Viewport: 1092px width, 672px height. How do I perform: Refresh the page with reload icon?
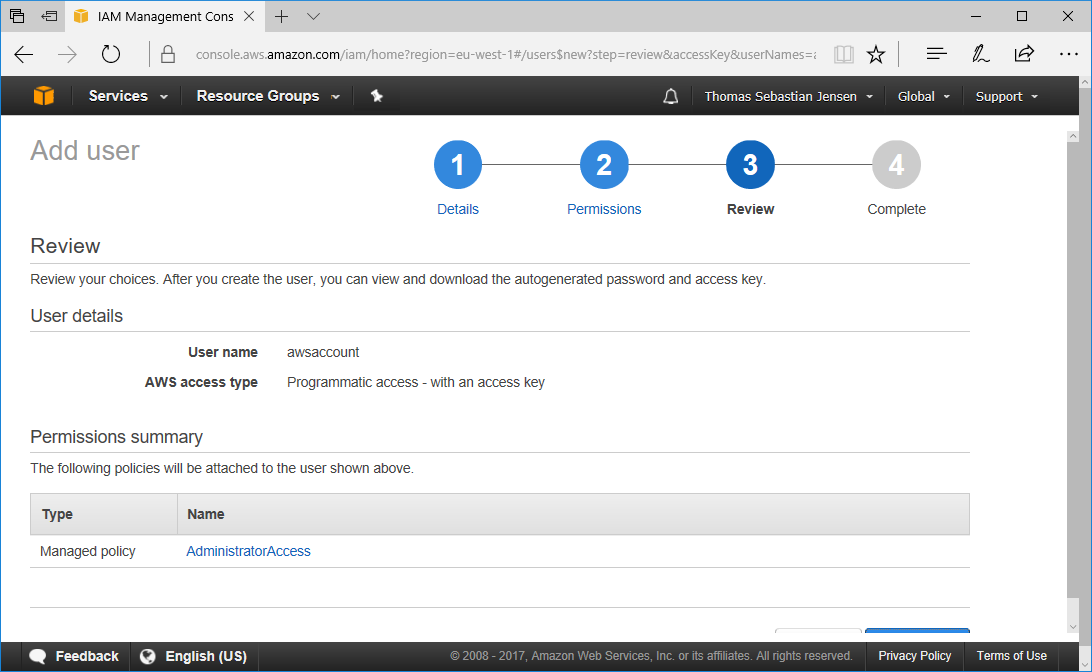(111, 55)
